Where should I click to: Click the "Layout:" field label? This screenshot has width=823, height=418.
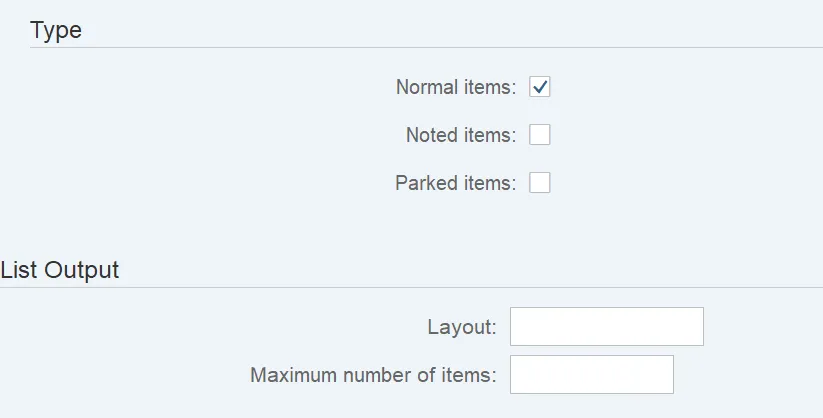click(461, 327)
